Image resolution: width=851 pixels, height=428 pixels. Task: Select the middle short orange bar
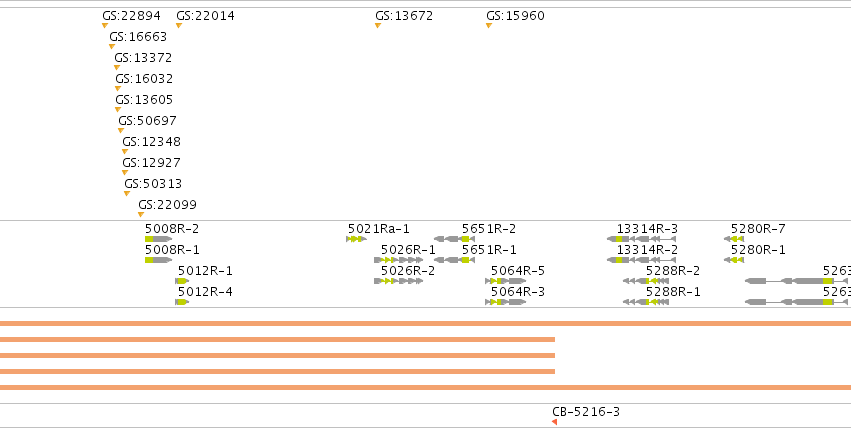pyautogui.click(x=277, y=356)
